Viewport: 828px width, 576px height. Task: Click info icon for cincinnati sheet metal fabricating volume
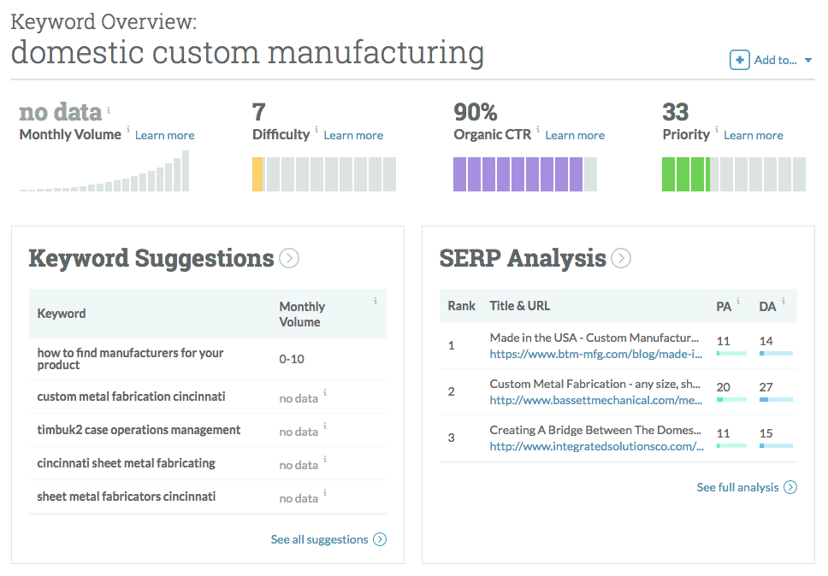325,459
